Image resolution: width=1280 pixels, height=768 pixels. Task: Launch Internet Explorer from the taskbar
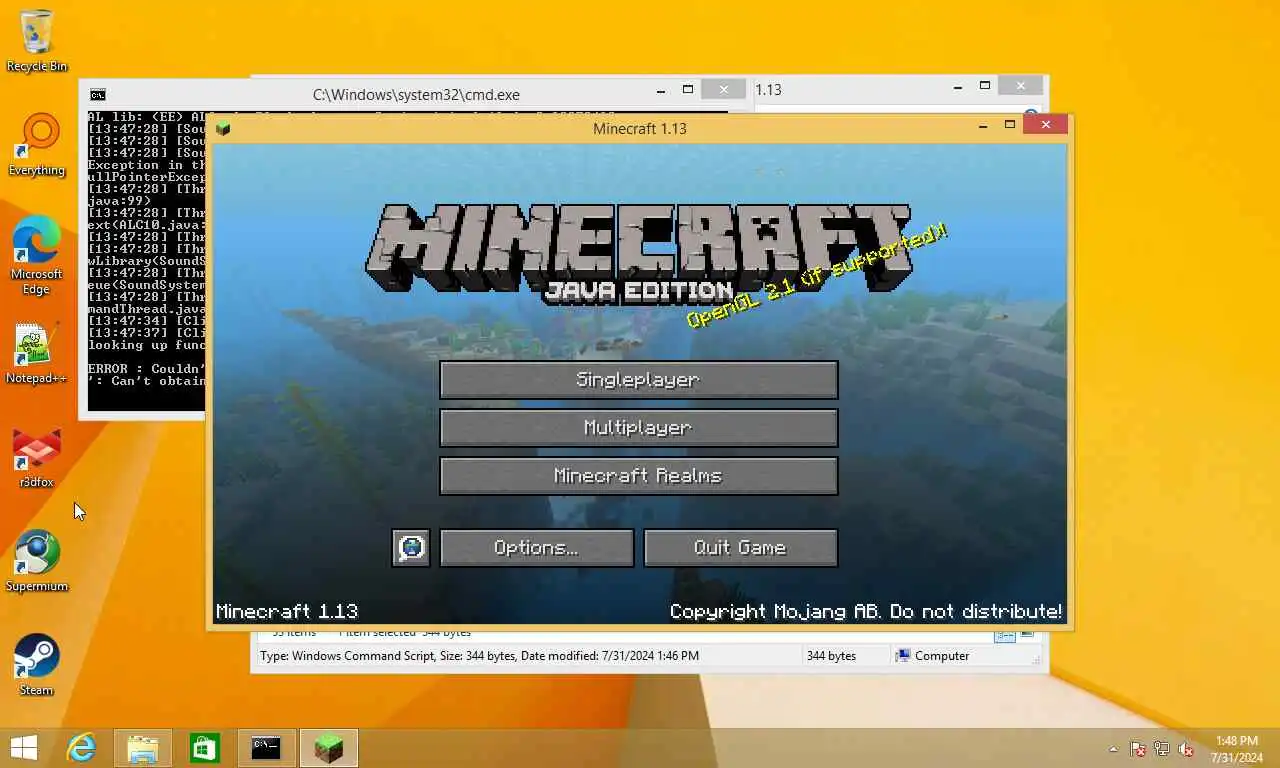pyautogui.click(x=81, y=748)
